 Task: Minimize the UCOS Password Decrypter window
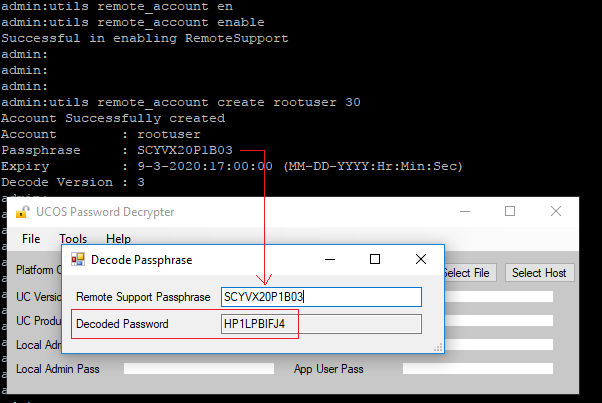465,211
